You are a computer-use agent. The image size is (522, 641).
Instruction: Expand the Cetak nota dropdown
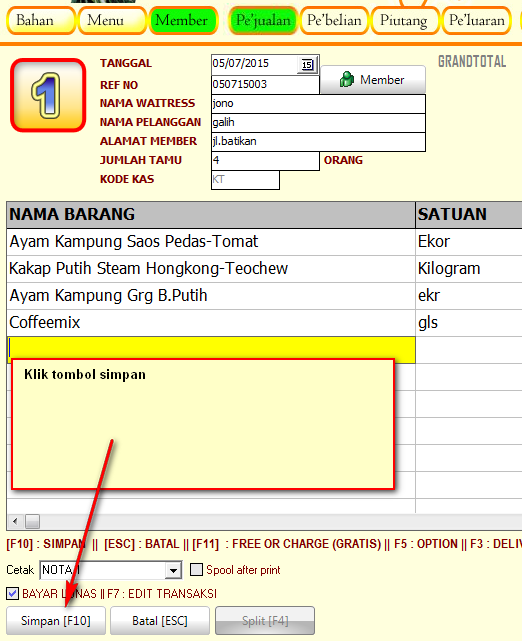tap(173, 570)
